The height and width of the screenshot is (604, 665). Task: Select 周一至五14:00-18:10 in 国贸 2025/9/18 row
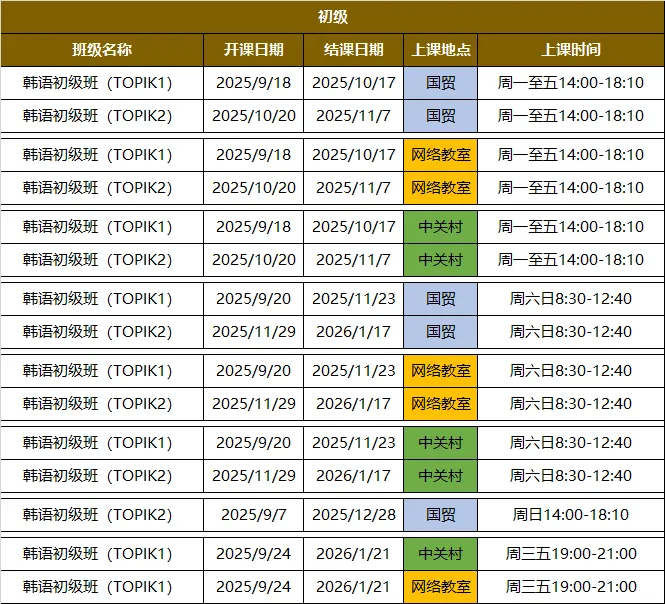pos(571,83)
